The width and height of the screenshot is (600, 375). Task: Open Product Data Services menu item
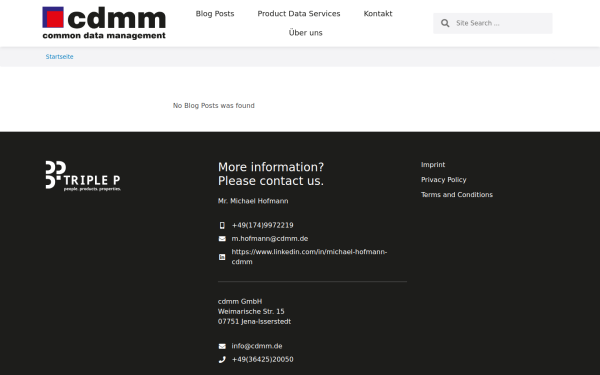coord(298,14)
